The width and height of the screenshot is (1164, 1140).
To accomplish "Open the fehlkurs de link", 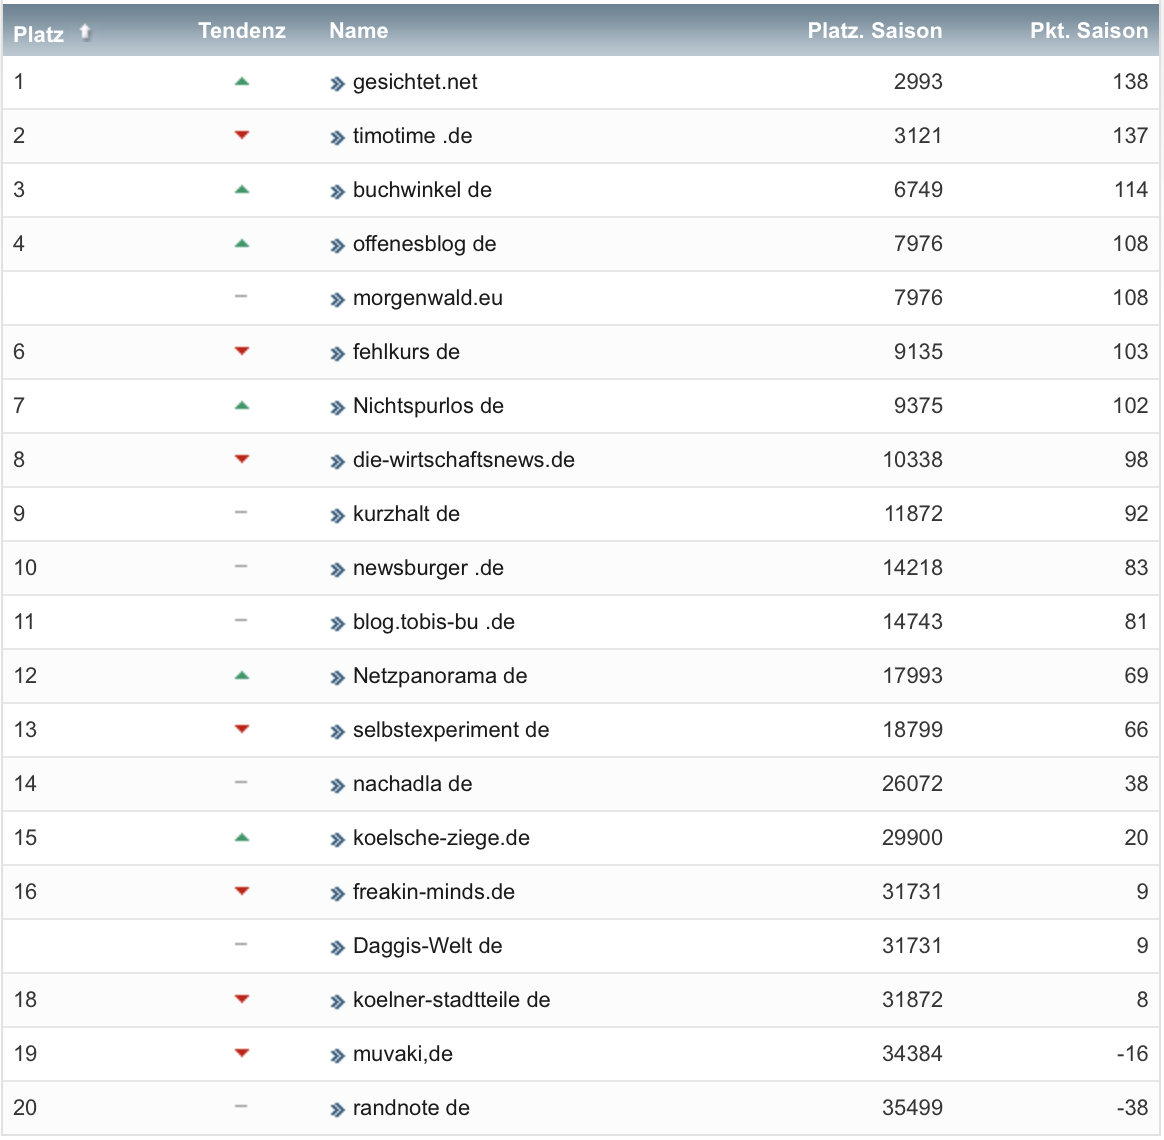I will 406,352.
